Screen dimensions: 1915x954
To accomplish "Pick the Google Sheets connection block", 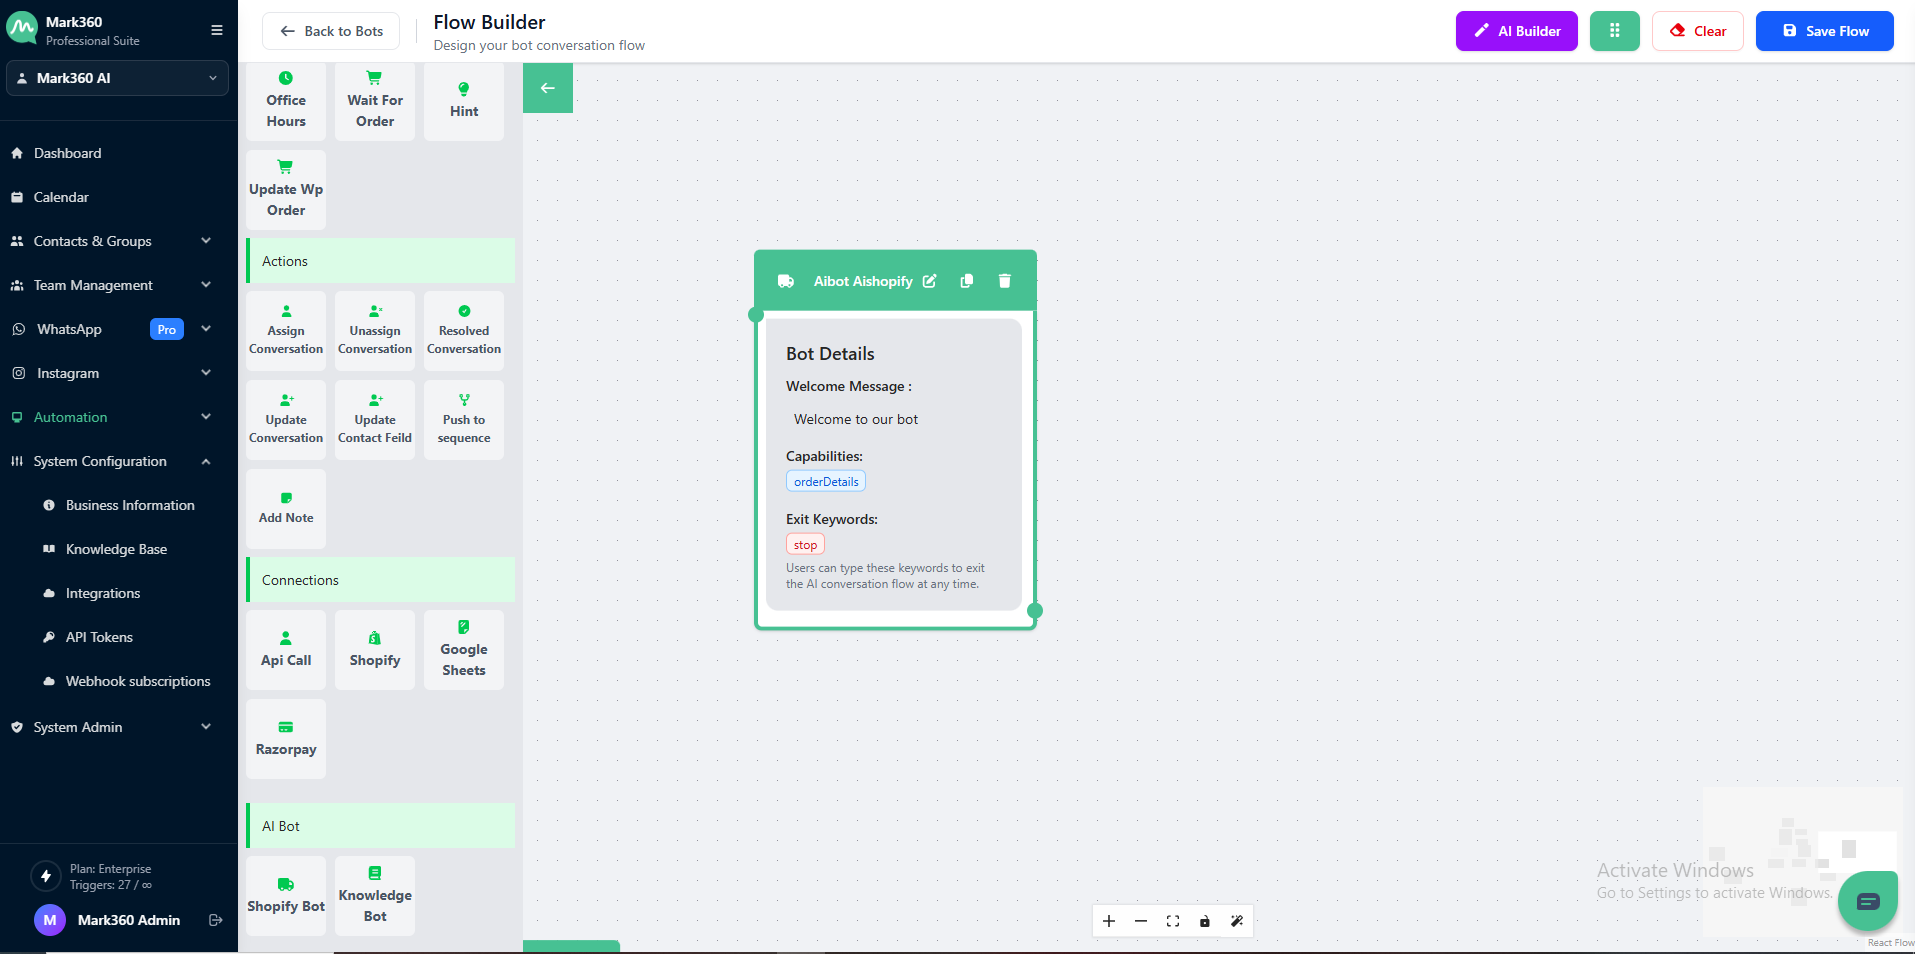I will (464, 650).
